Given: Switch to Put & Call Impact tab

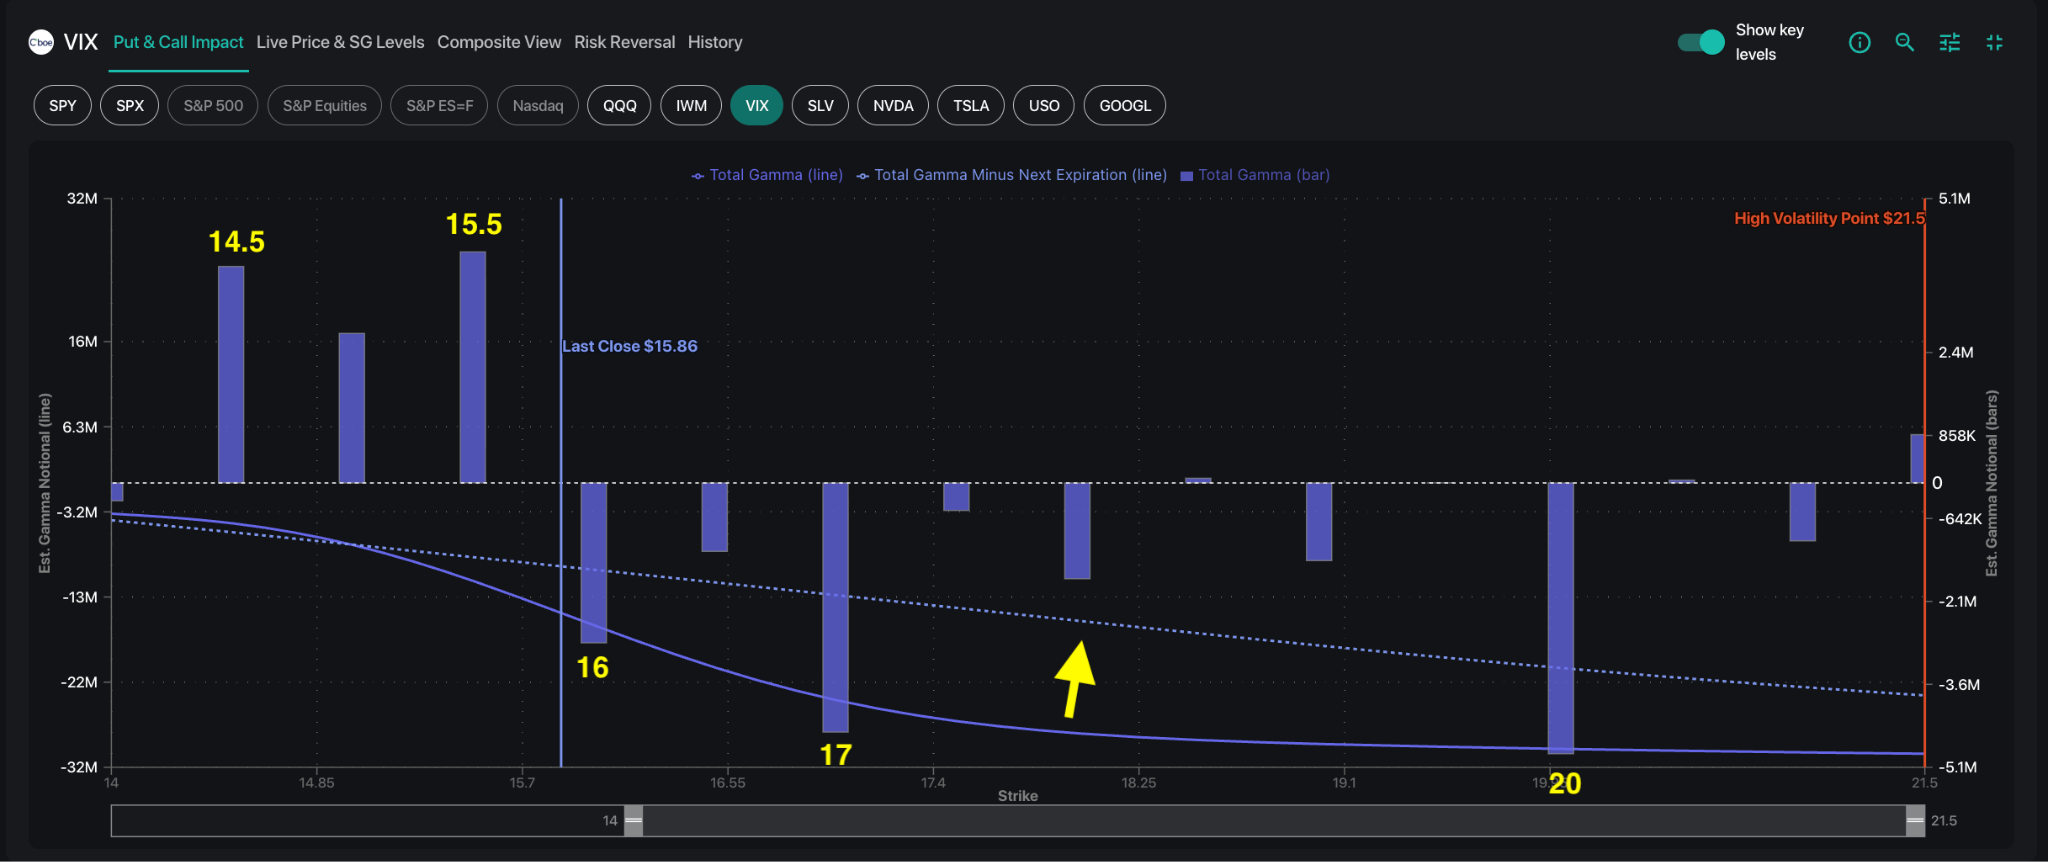Looking at the screenshot, I should (x=178, y=42).
